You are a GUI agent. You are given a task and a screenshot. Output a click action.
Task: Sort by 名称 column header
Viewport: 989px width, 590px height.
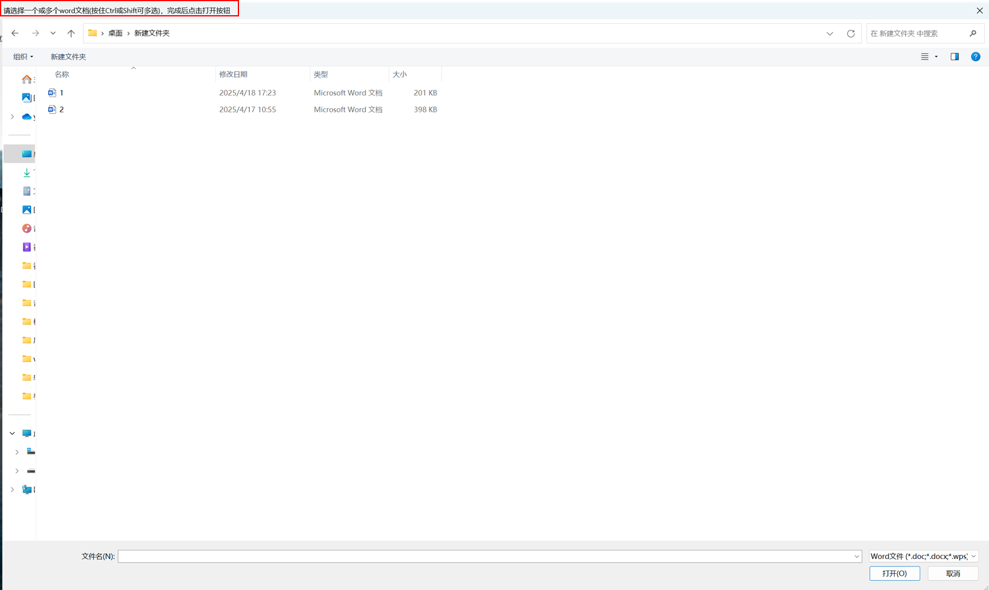pyautogui.click(x=62, y=74)
